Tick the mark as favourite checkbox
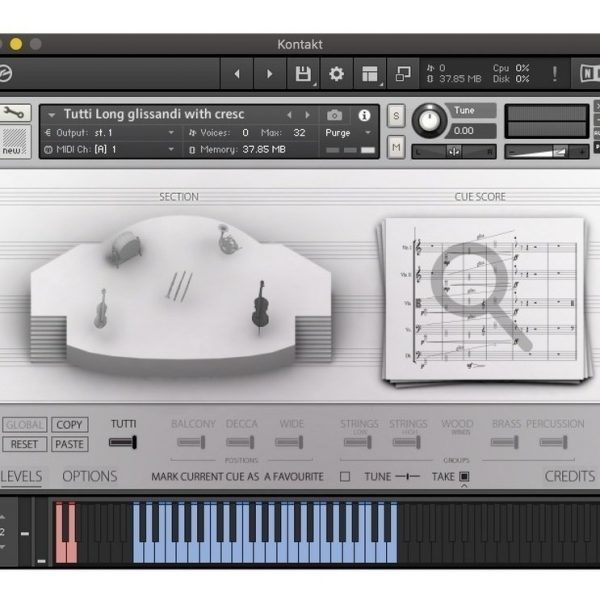The width and height of the screenshot is (600, 600). pyautogui.click(x=345, y=476)
